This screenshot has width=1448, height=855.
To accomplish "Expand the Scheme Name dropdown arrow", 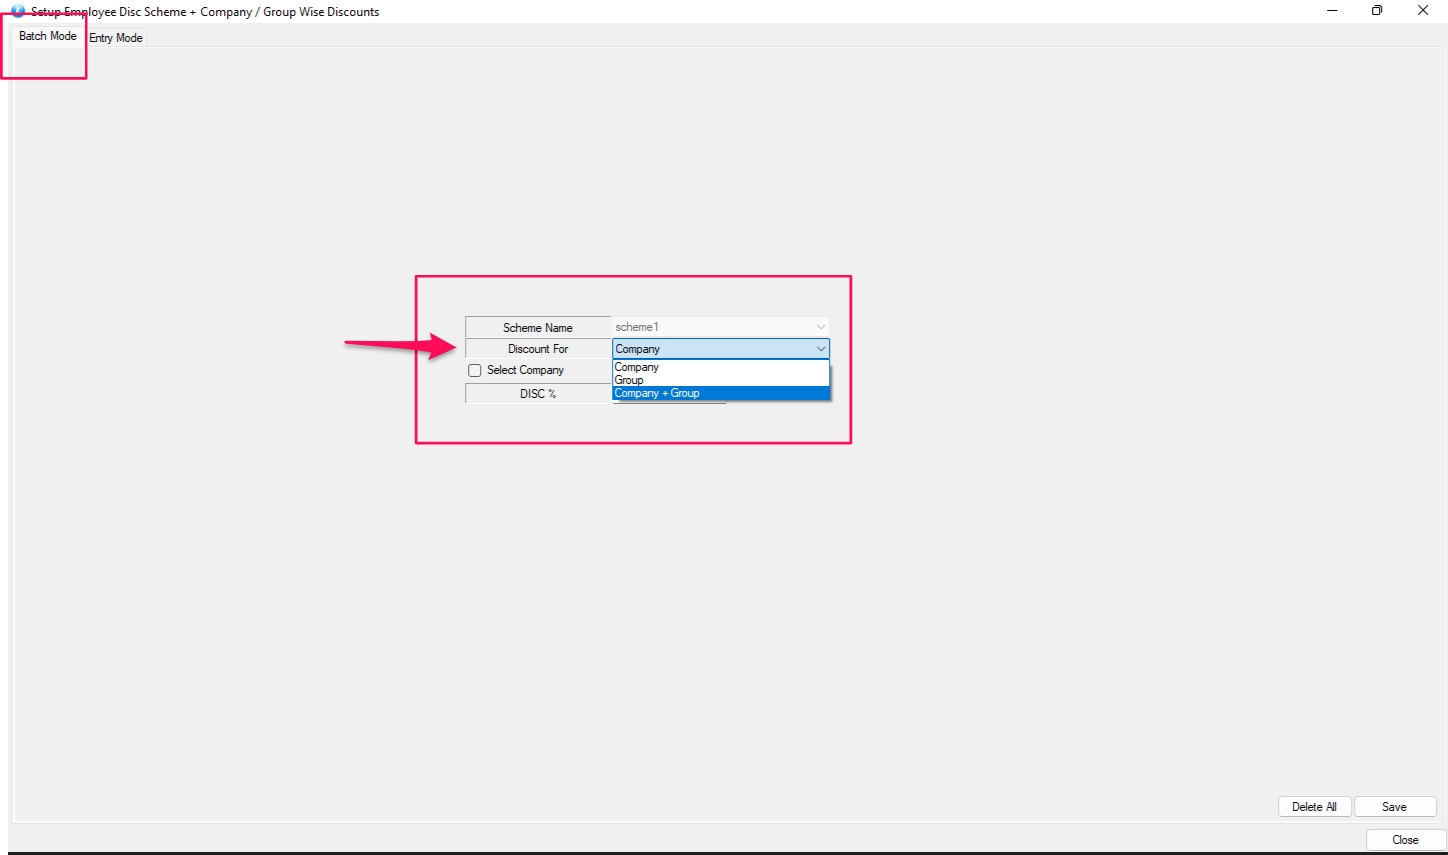I will click(820, 327).
